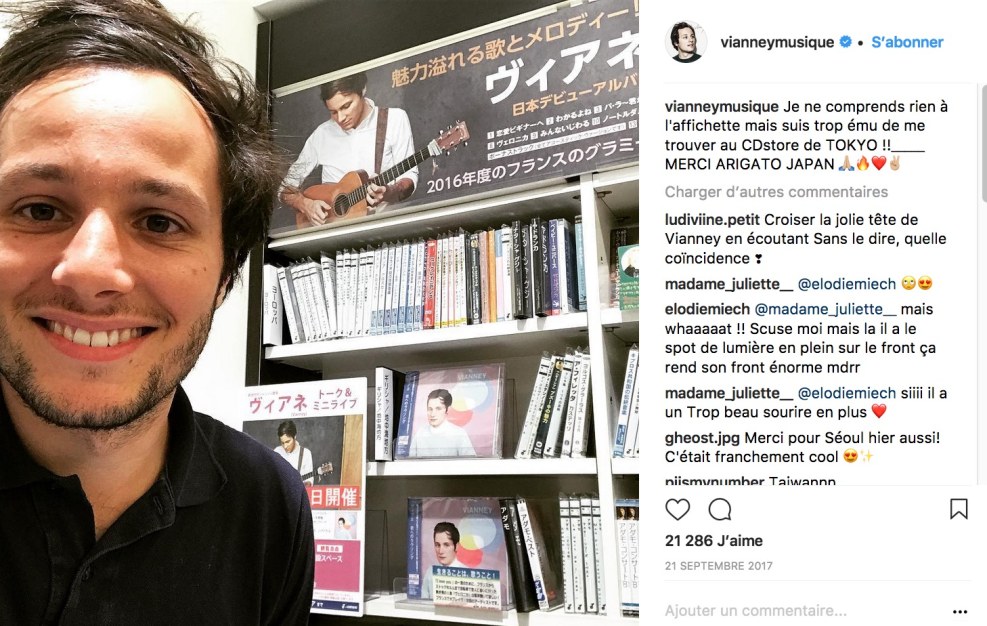Click the verified badge next to vianneymusique
This screenshot has height=626, width=987.
[845, 42]
